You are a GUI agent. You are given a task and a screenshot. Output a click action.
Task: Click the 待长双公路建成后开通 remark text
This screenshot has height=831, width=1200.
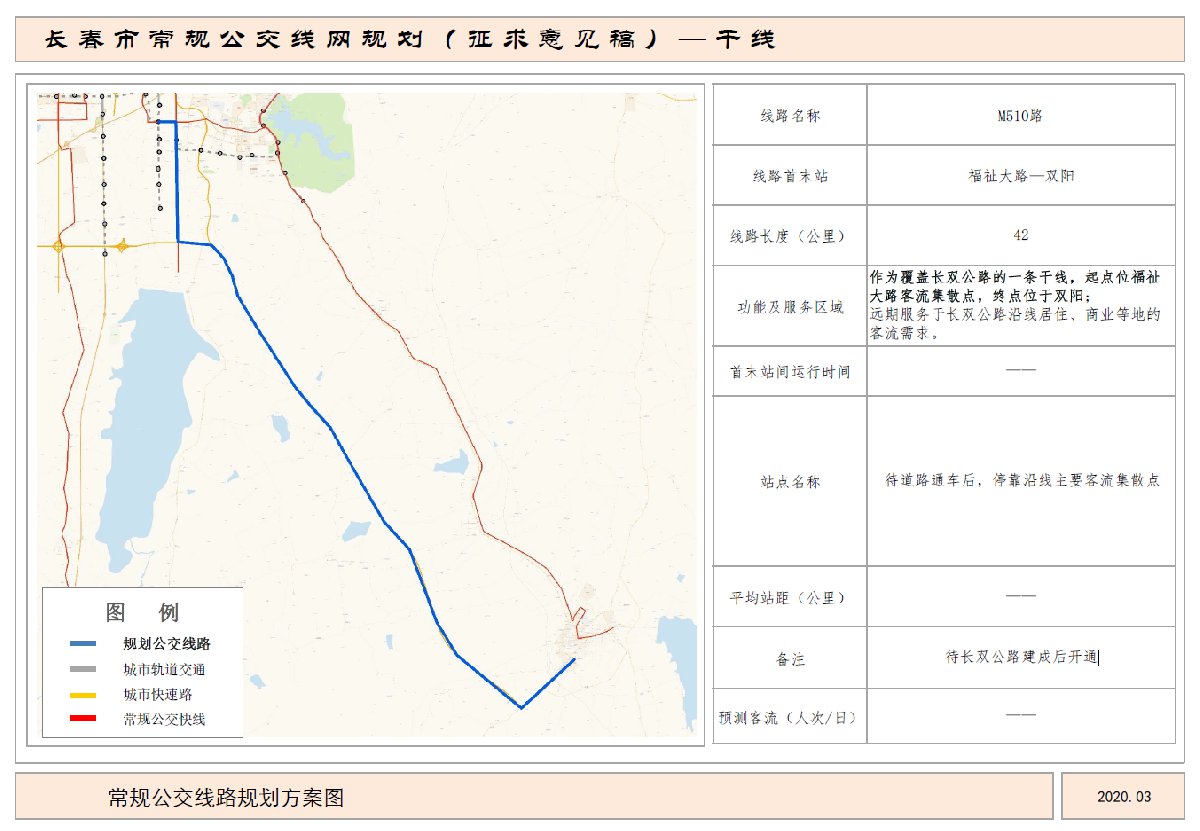click(x=1021, y=657)
